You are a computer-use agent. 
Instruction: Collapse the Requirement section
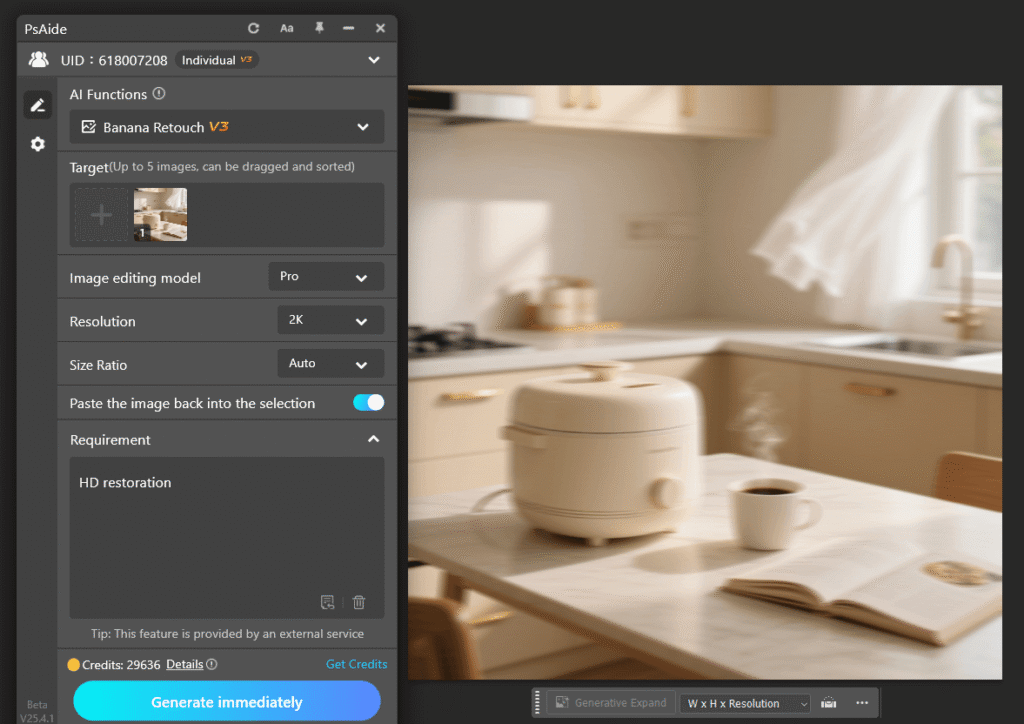[x=373, y=438]
